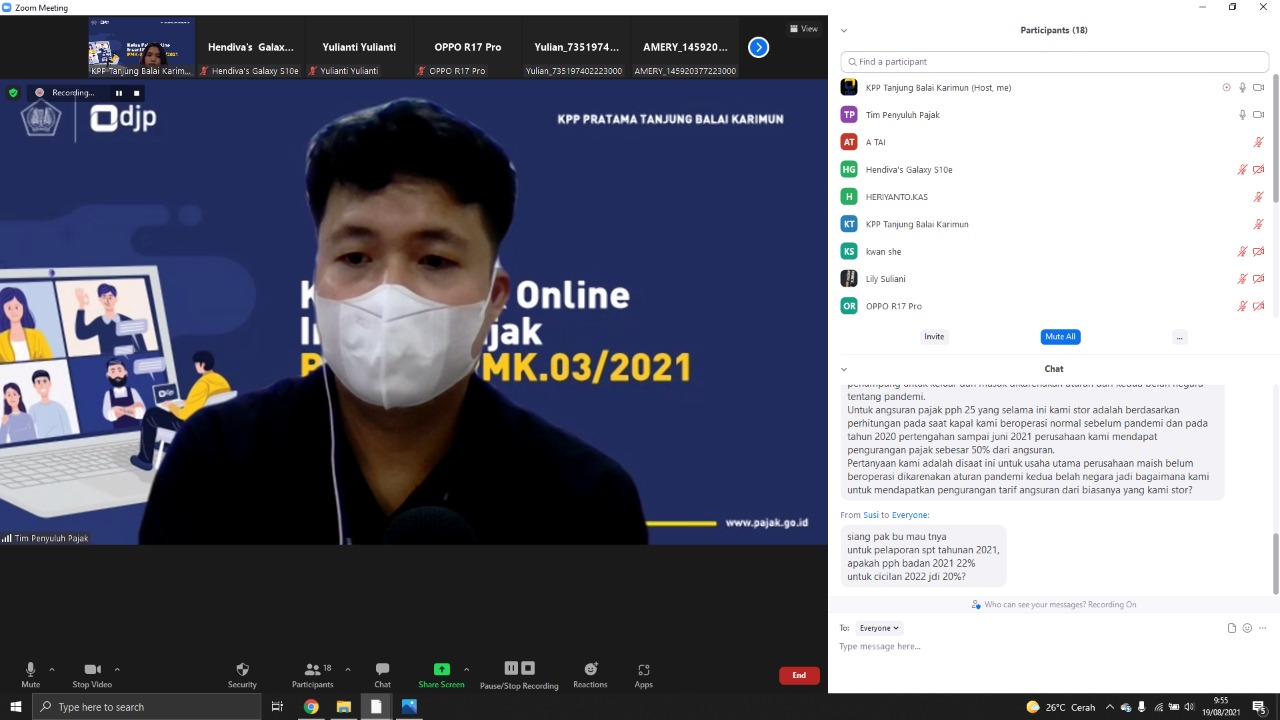Open the Chat icon in toolbar

point(382,669)
